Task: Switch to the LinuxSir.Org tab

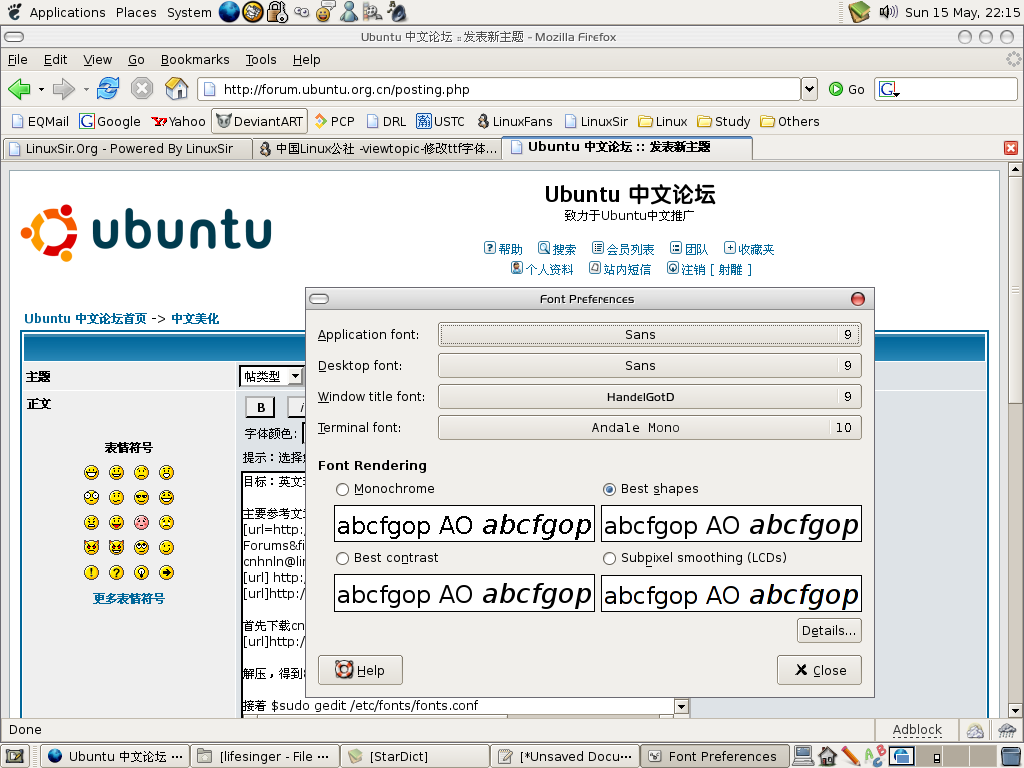Action: click(128, 149)
